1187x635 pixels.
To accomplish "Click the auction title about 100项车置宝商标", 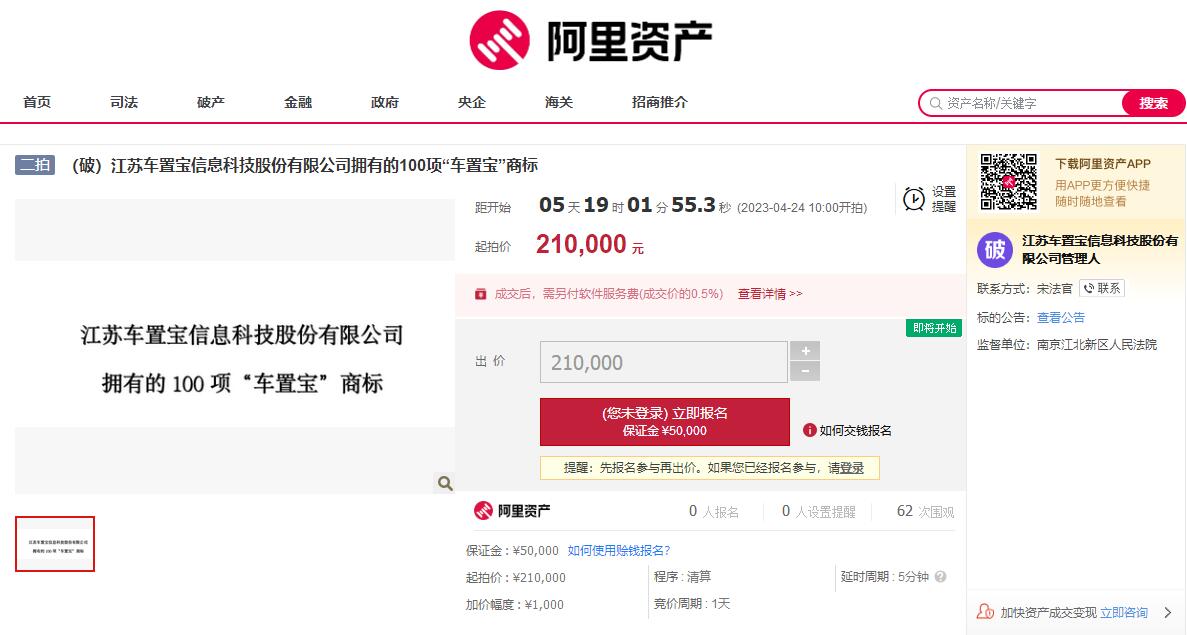I will [x=304, y=165].
